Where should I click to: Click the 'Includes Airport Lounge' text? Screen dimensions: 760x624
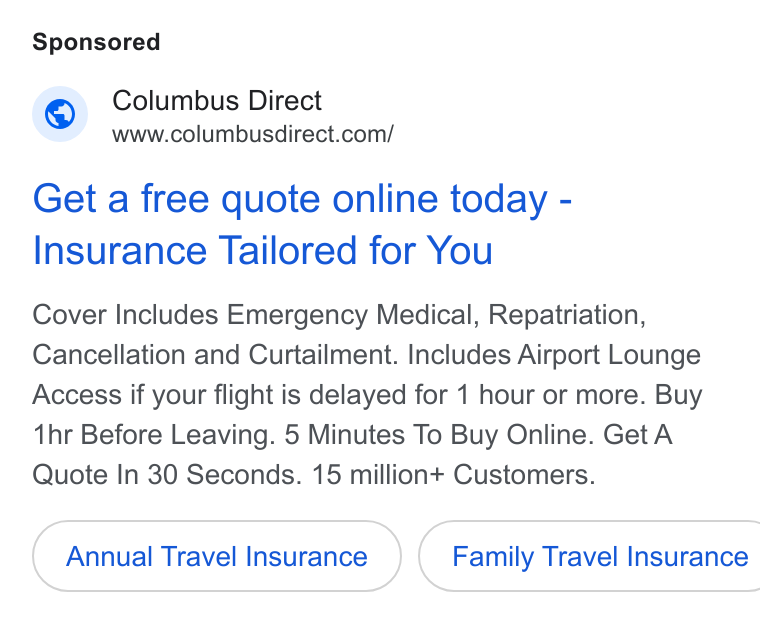pyautogui.click(x=554, y=355)
